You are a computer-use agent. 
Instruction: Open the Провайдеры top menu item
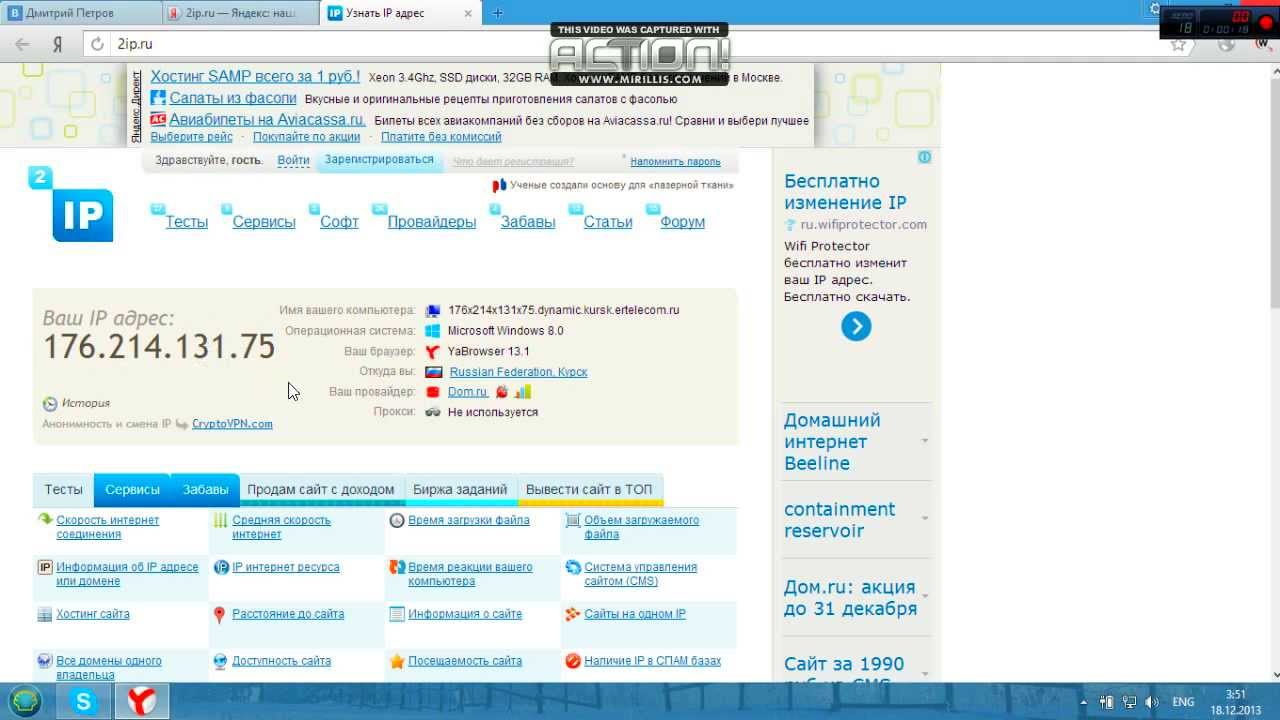432,222
